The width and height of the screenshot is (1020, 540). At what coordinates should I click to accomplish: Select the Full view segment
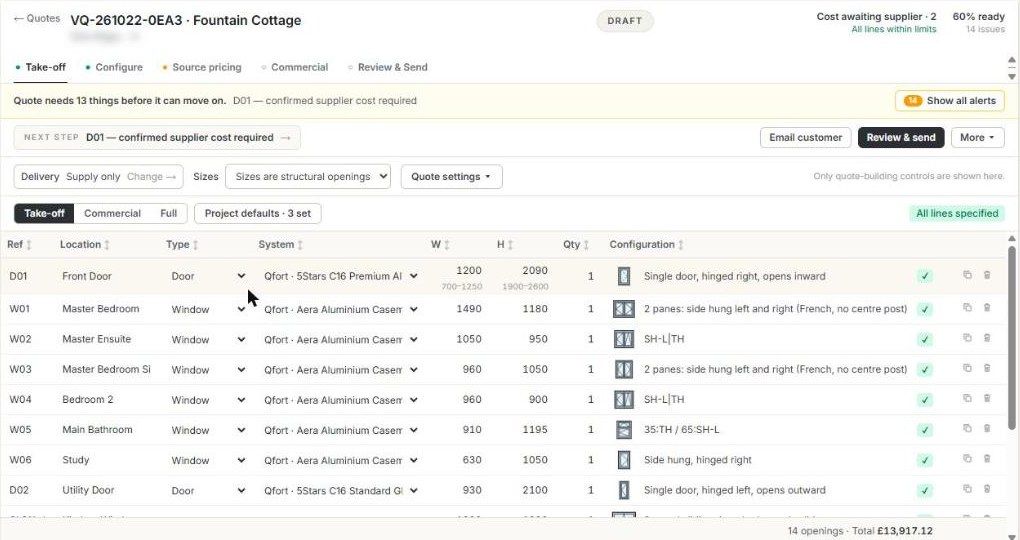point(168,213)
